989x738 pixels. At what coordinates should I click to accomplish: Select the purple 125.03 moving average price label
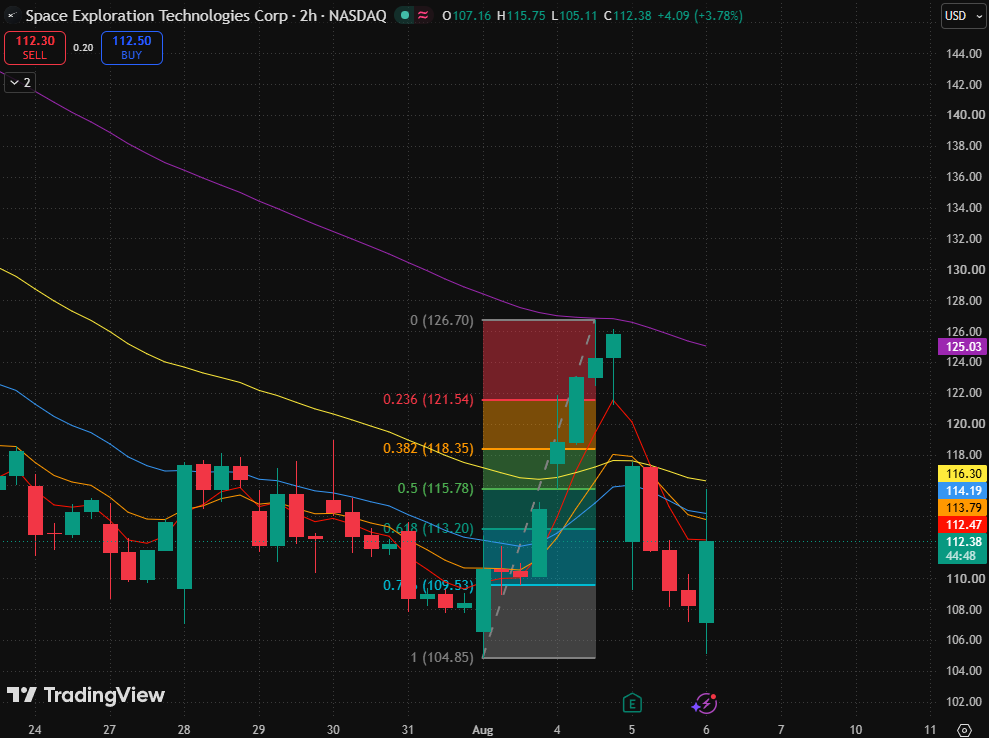tap(963, 346)
